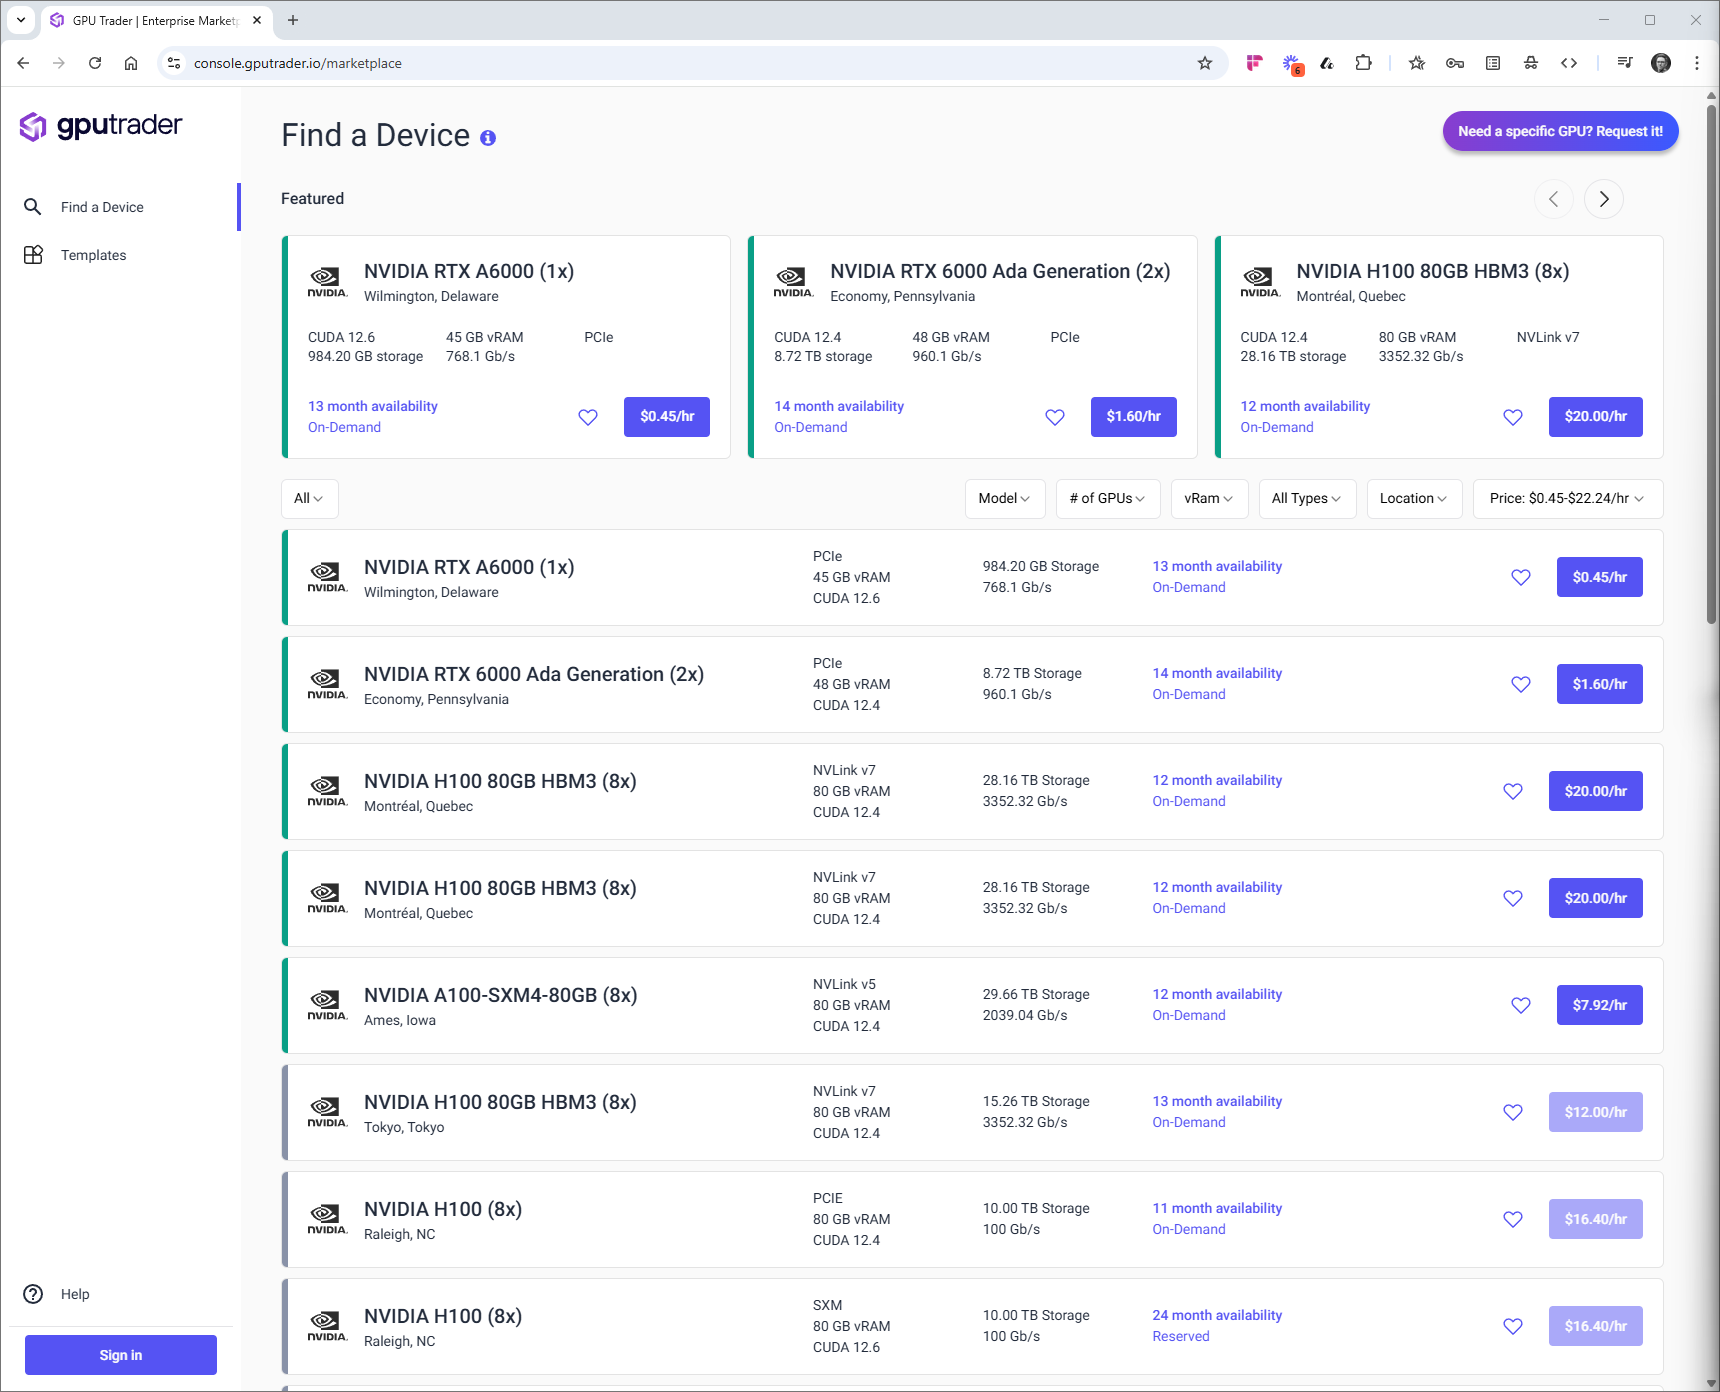Select Find a Device in sidebar
The width and height of the screenshot is (1720, 1392).
click(120, 207)
